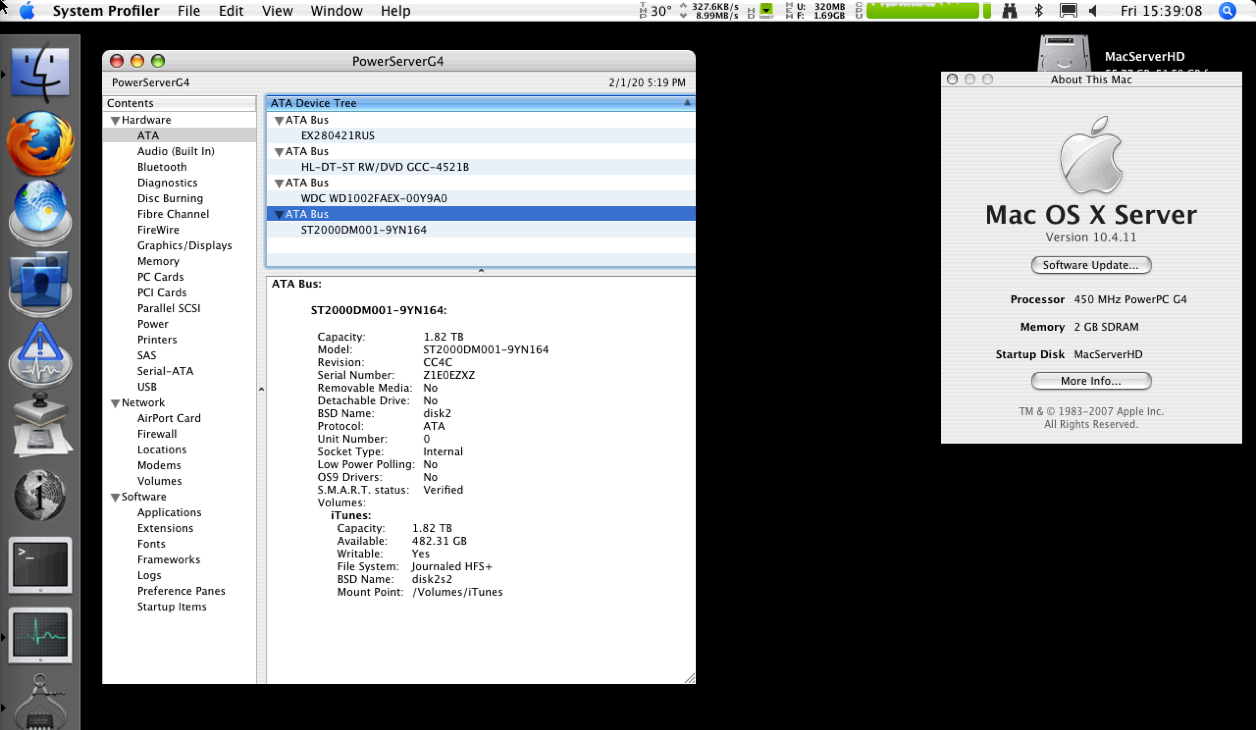Select Audio (Built In) in Contents
This screenshot has width=1256, height=730.
(176, 151)
